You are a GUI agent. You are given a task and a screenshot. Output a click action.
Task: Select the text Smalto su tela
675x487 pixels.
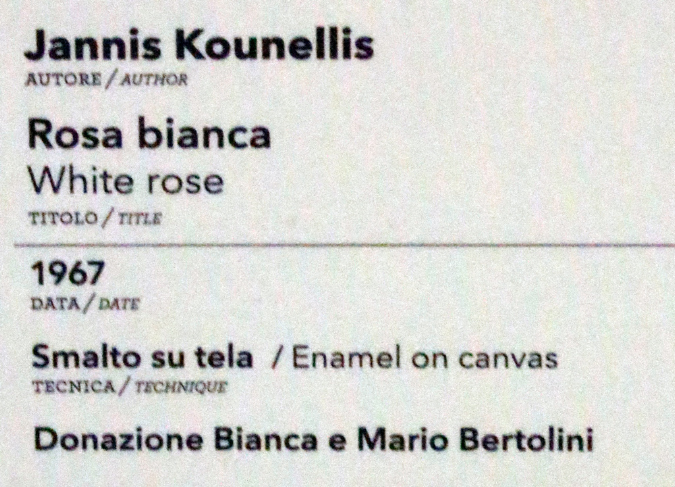coord(142,357)
